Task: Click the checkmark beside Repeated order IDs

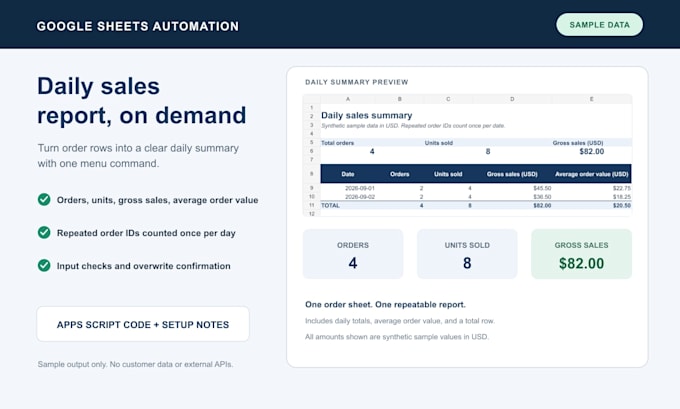Action: tap(44, 232)
